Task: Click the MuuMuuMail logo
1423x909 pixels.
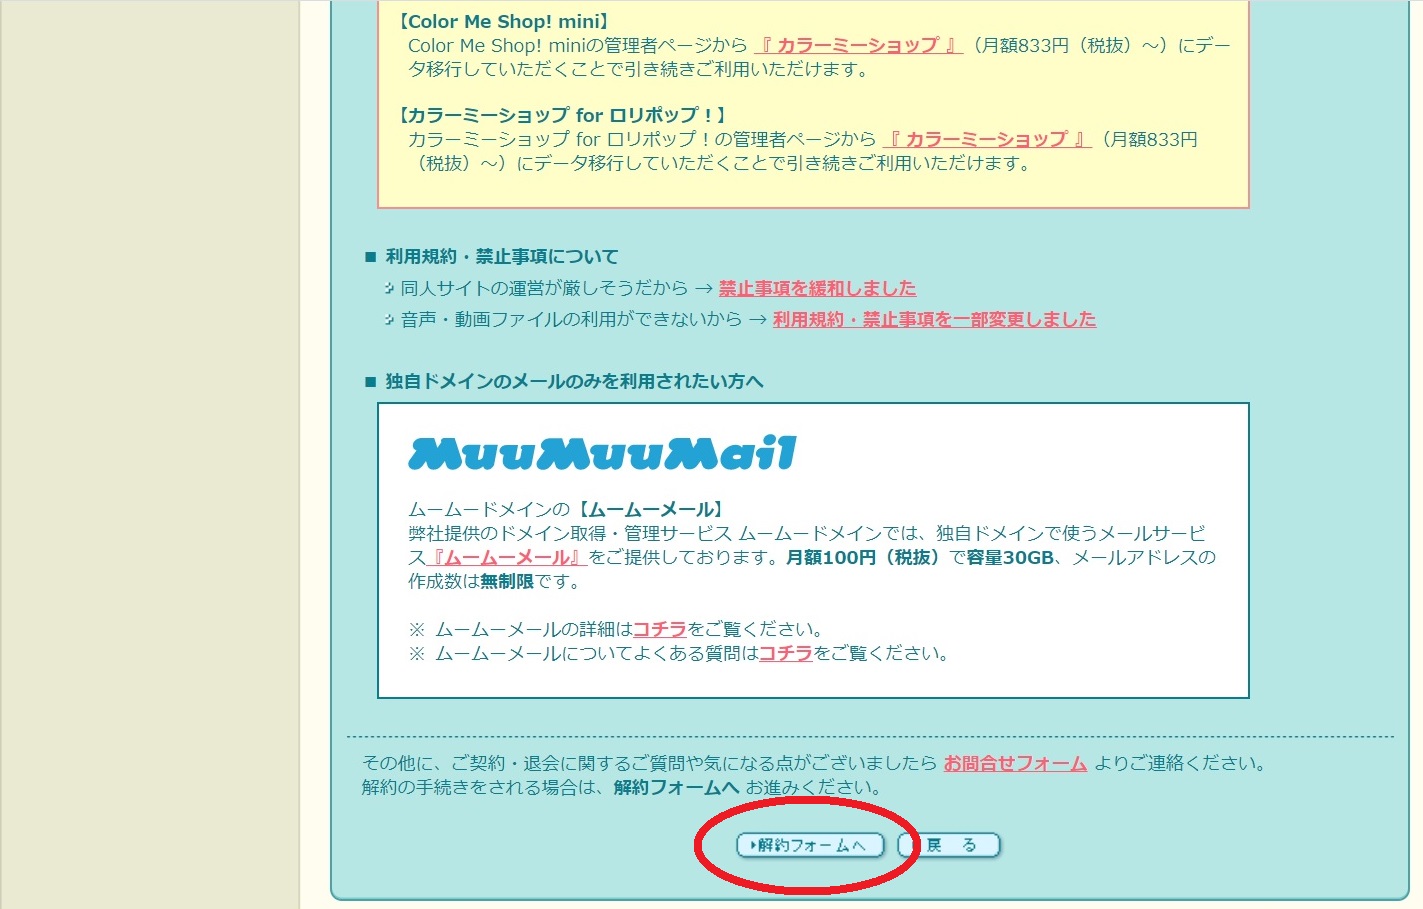Action: click(602, 454)
